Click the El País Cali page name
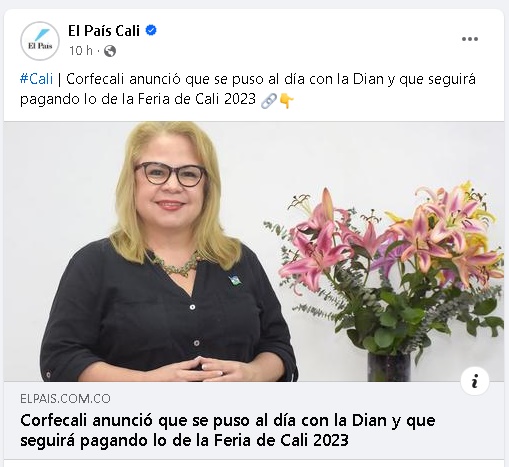Screen dimensions: 509x467 [x=104, y=31]
